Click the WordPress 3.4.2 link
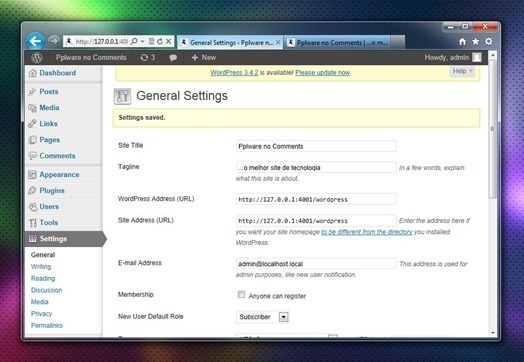The height and width of the screenshot is (362, 524). click(x=234, y=73)
